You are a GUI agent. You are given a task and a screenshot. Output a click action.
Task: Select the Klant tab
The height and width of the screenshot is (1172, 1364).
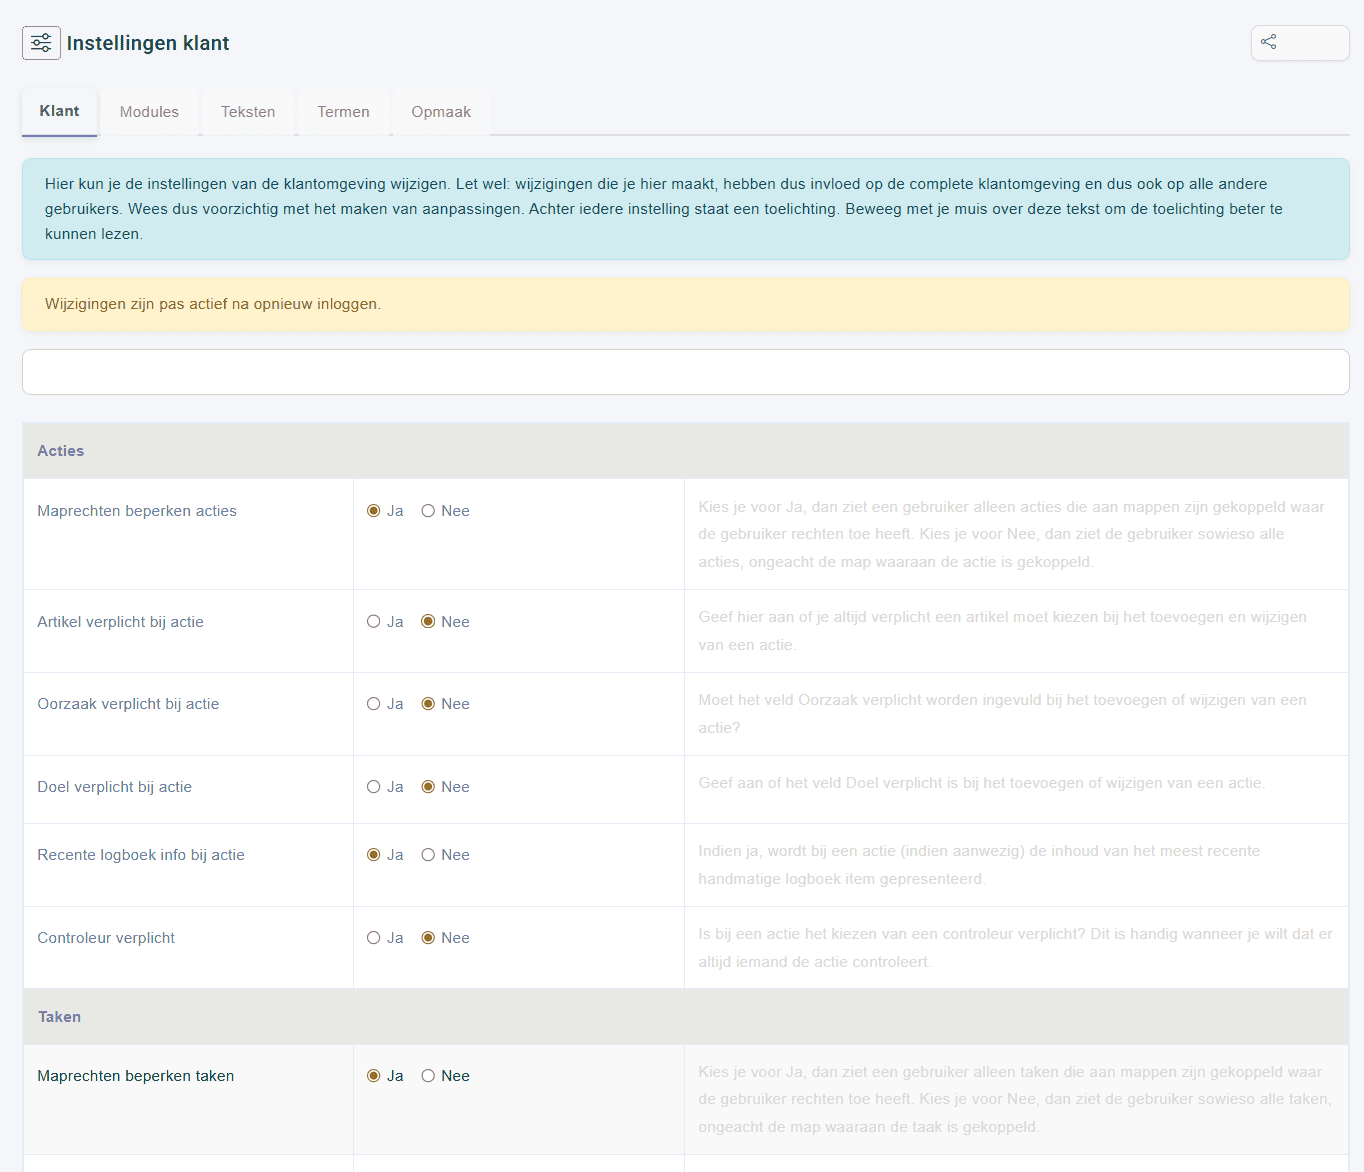coord(59,111)
